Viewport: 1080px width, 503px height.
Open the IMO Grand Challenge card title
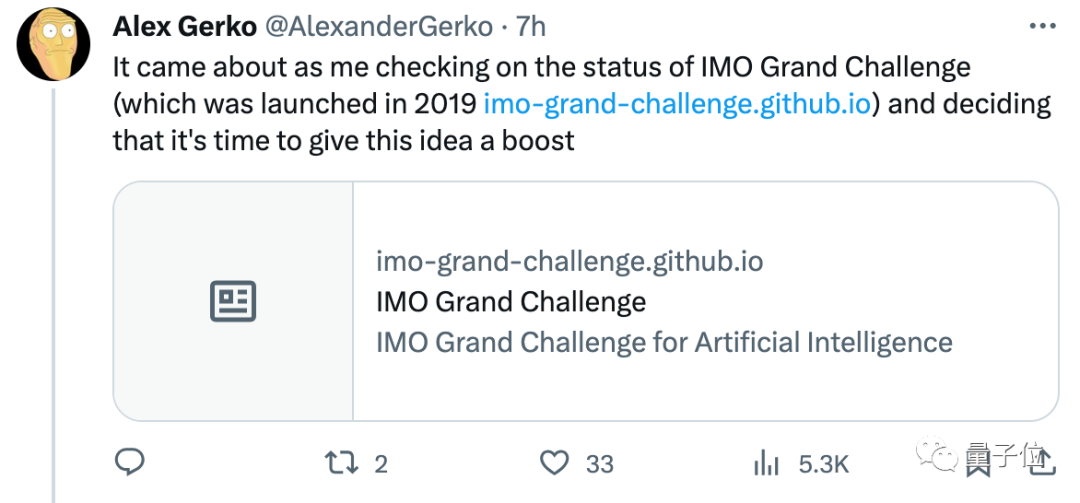[x=511, y=302]
